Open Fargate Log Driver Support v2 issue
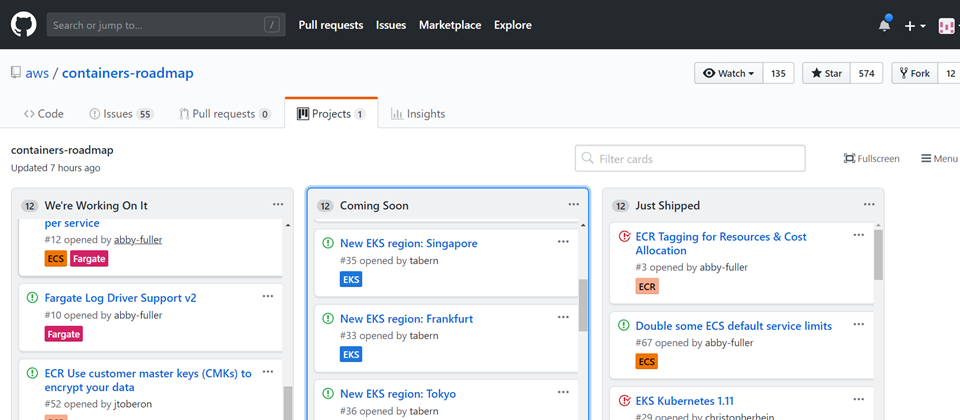 (x=121, y=298)
